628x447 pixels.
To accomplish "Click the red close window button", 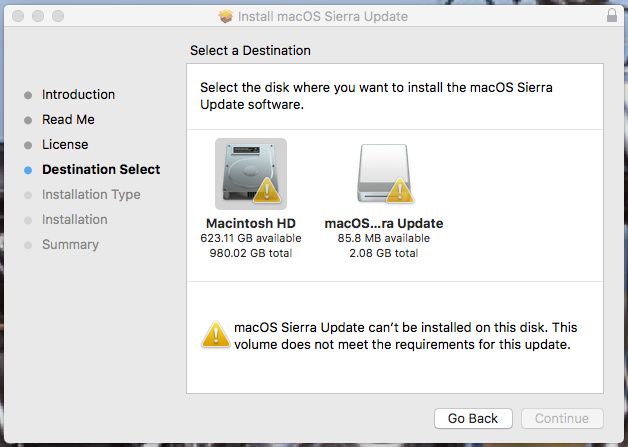I will tap(16, 17).
